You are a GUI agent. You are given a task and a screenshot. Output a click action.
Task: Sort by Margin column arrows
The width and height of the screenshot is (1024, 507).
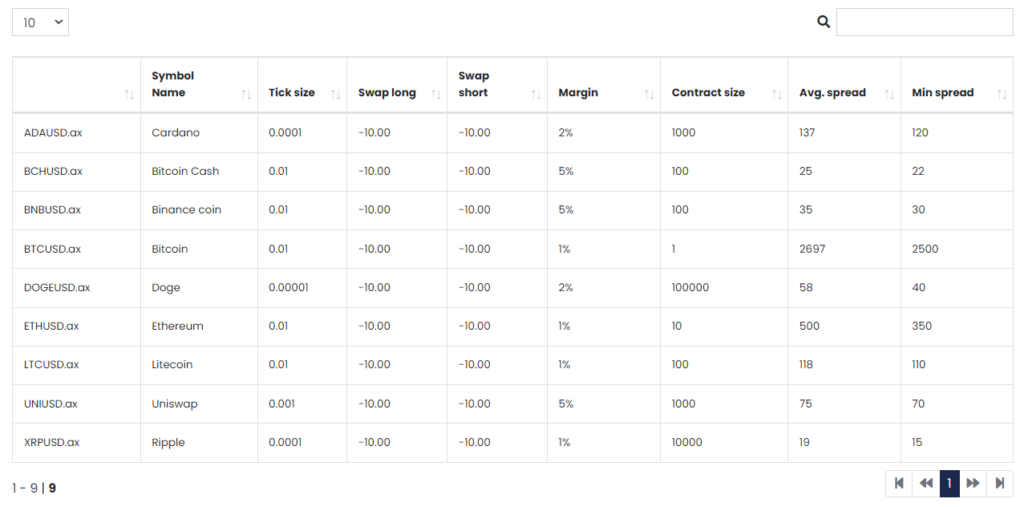(649, 95)
